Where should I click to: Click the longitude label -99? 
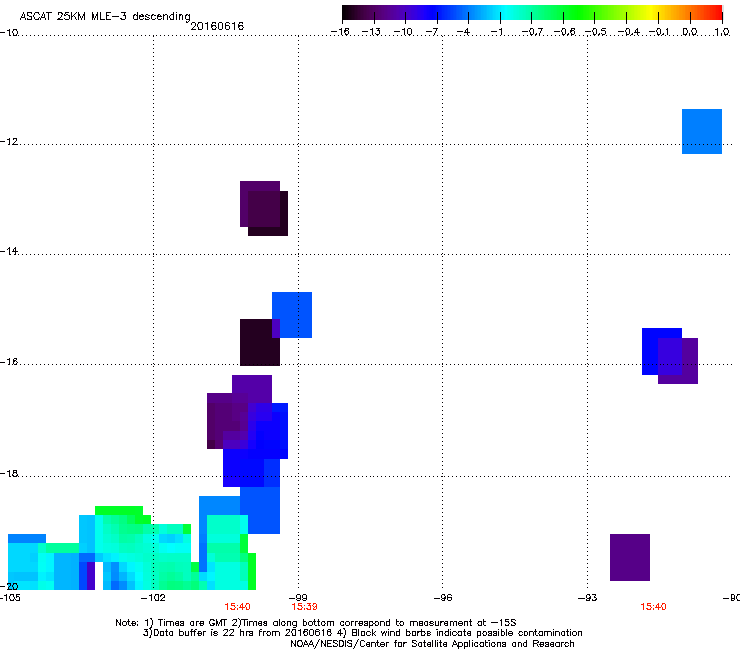298,598
